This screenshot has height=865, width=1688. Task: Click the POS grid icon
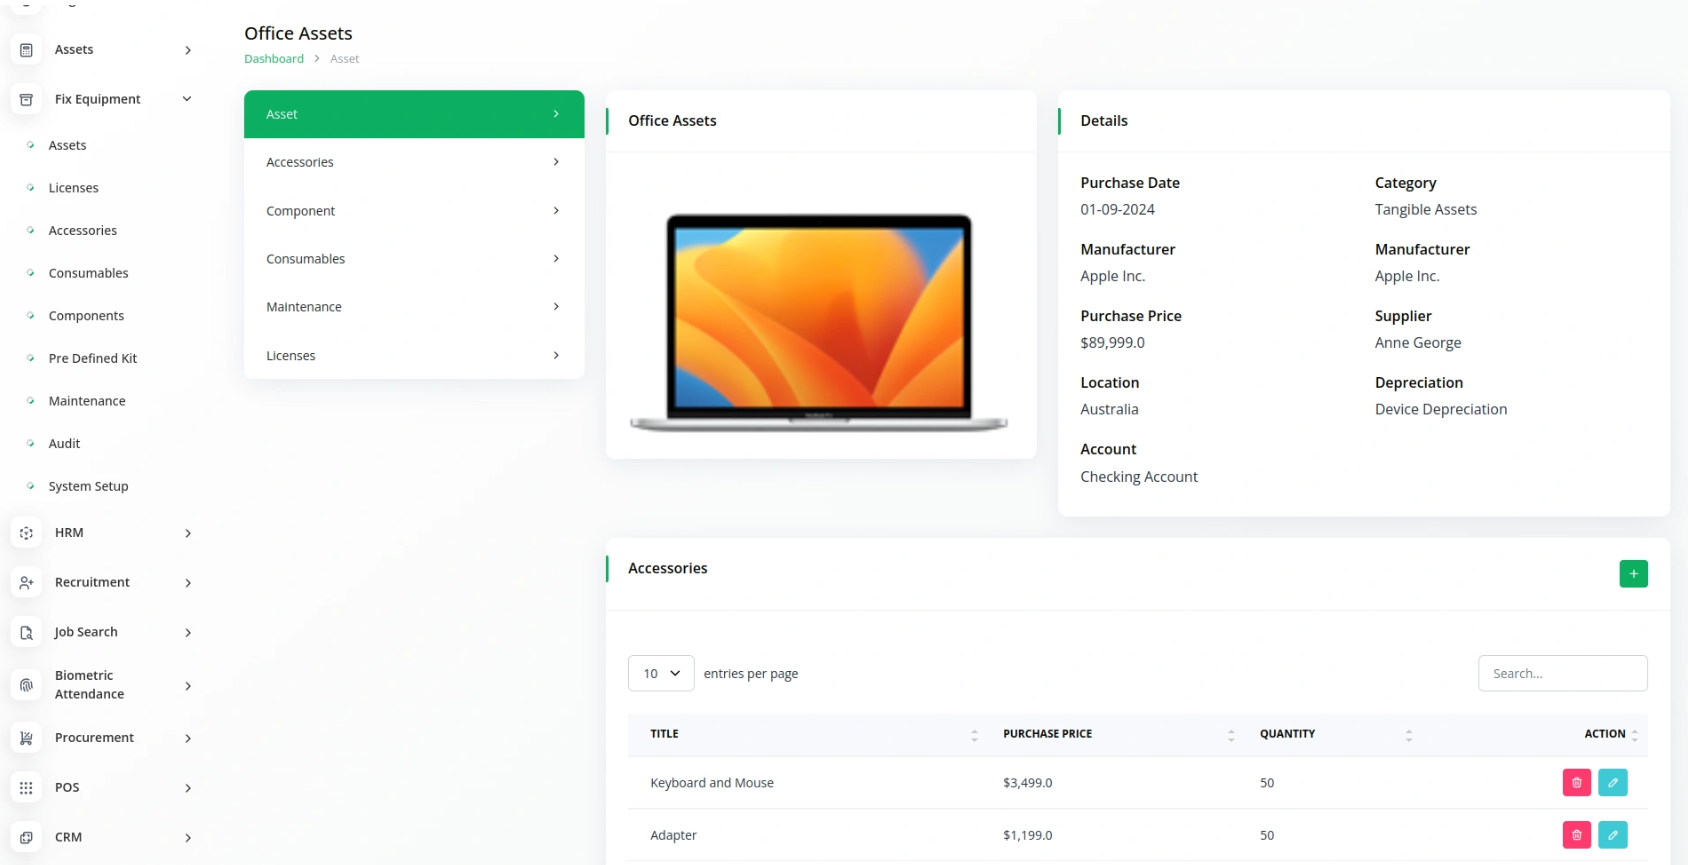[26, 788]
